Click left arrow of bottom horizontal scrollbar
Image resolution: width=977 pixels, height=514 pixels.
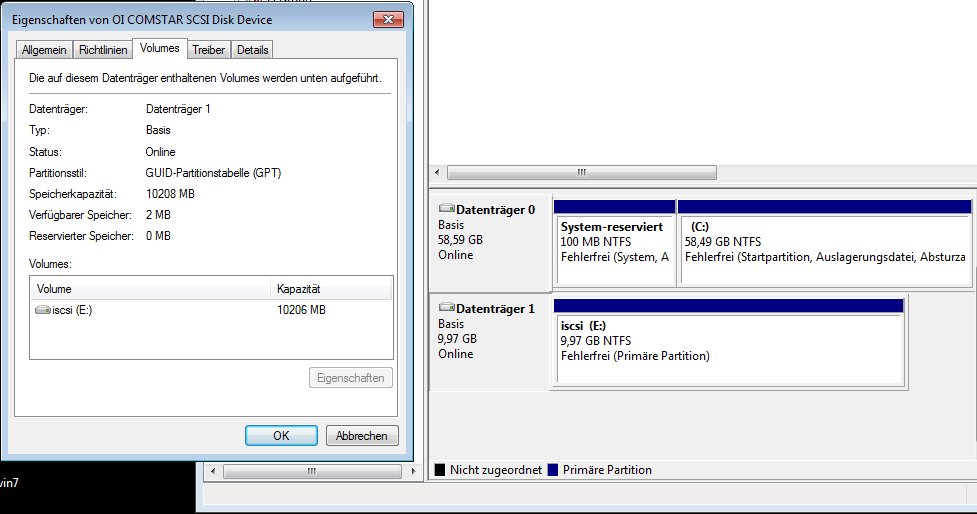click(x=212, y=471)
